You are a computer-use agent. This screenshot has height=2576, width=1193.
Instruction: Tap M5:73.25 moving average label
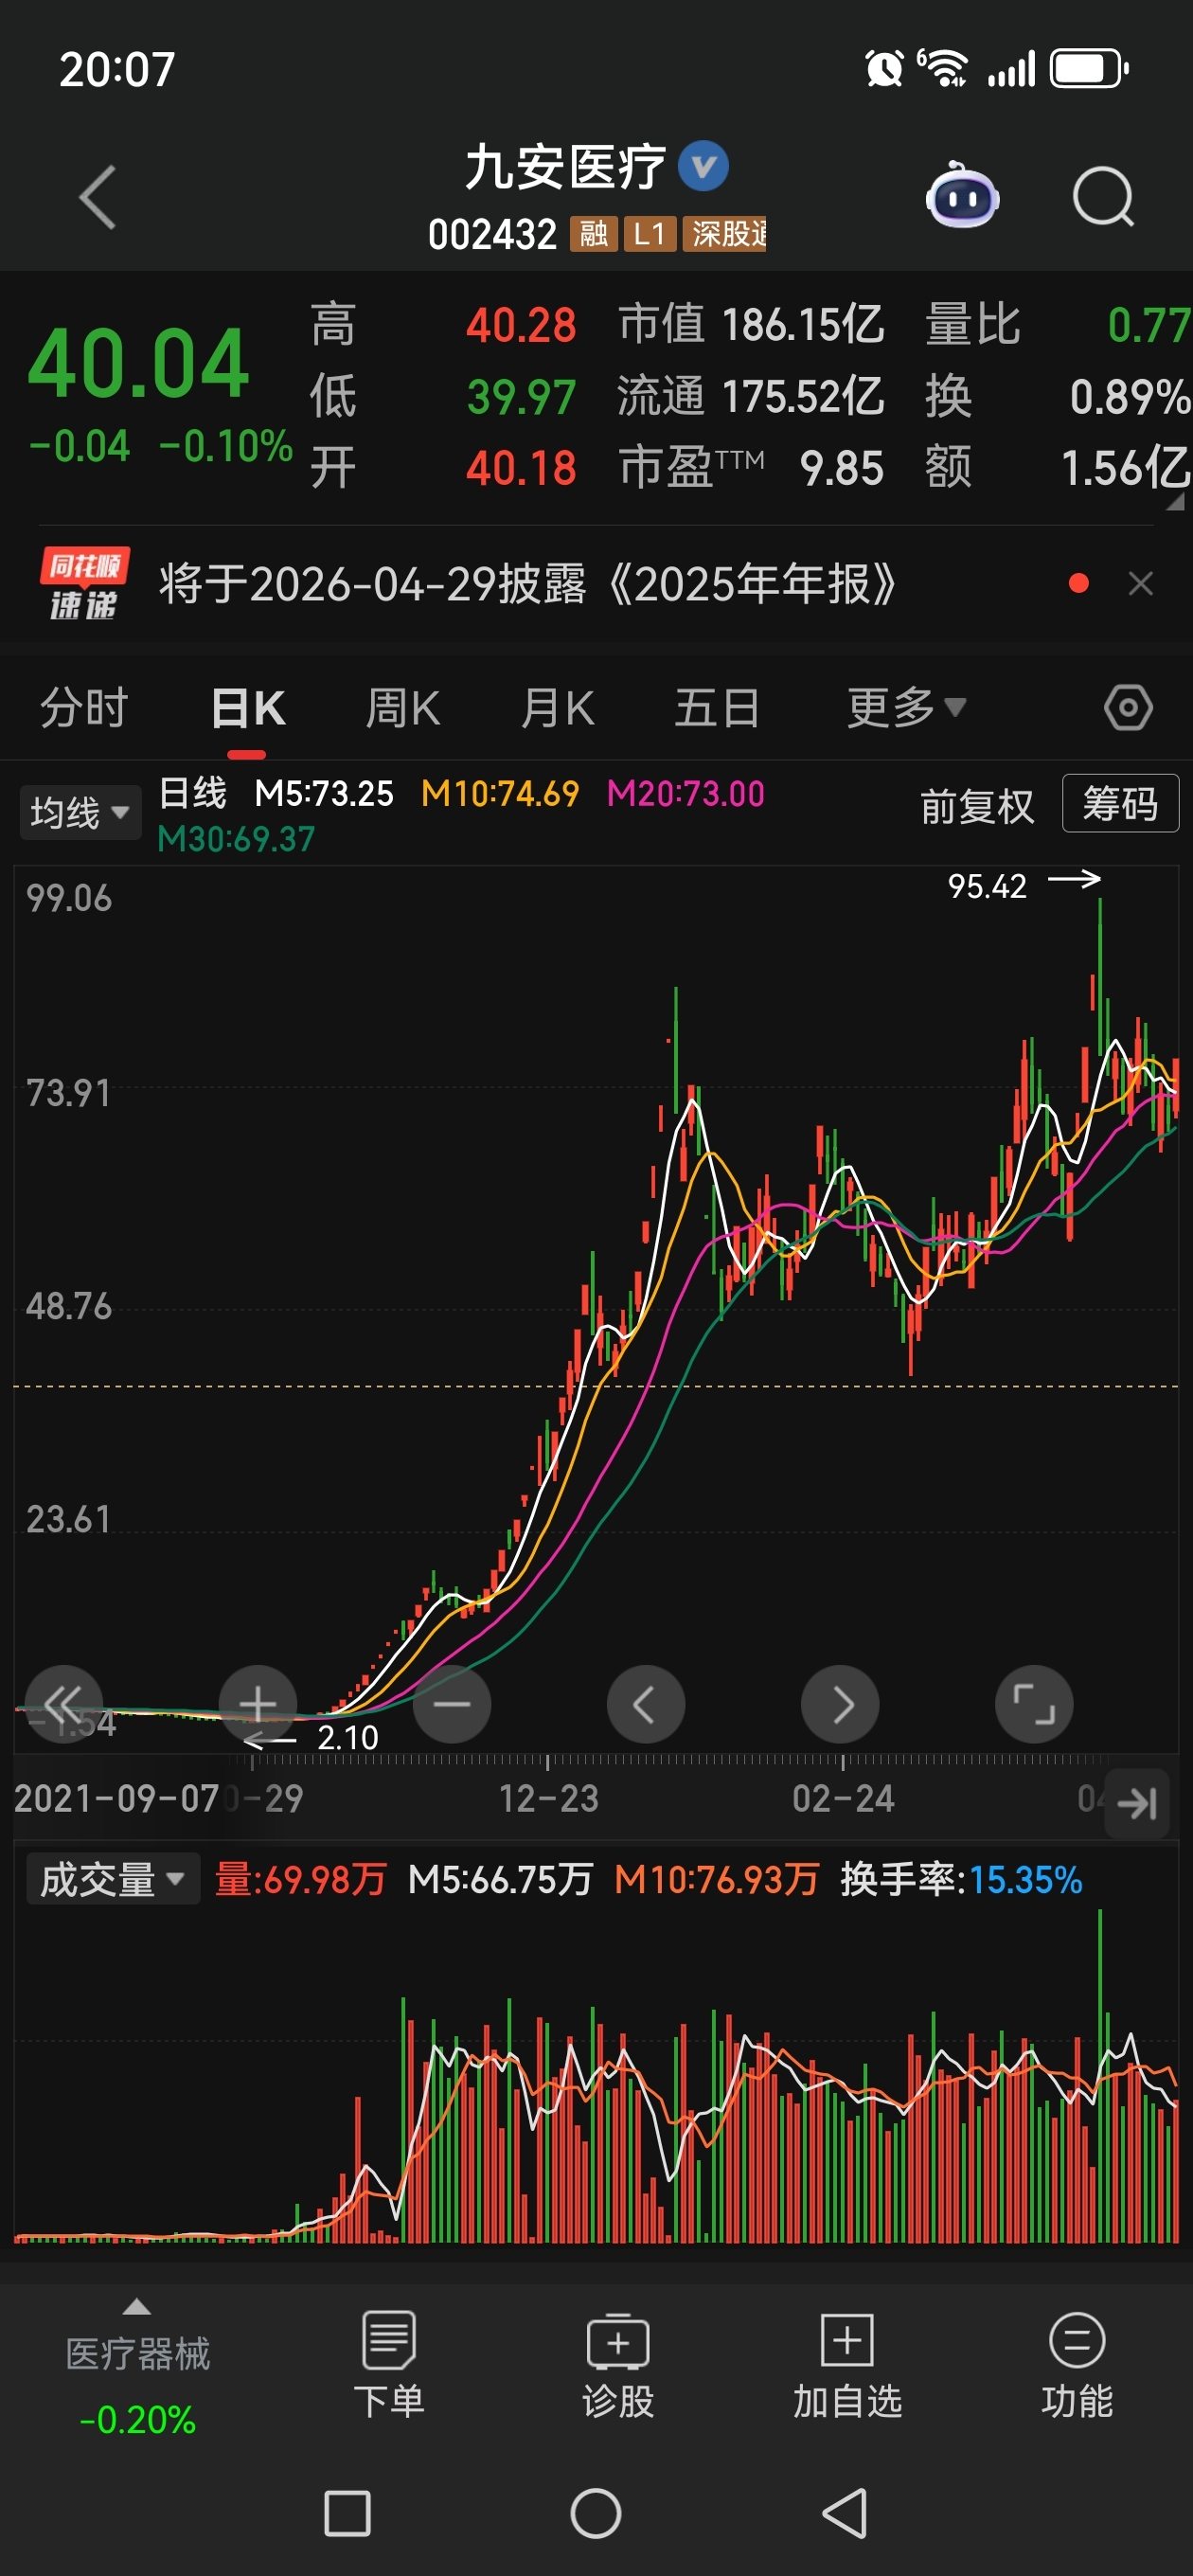coord(324,794)
